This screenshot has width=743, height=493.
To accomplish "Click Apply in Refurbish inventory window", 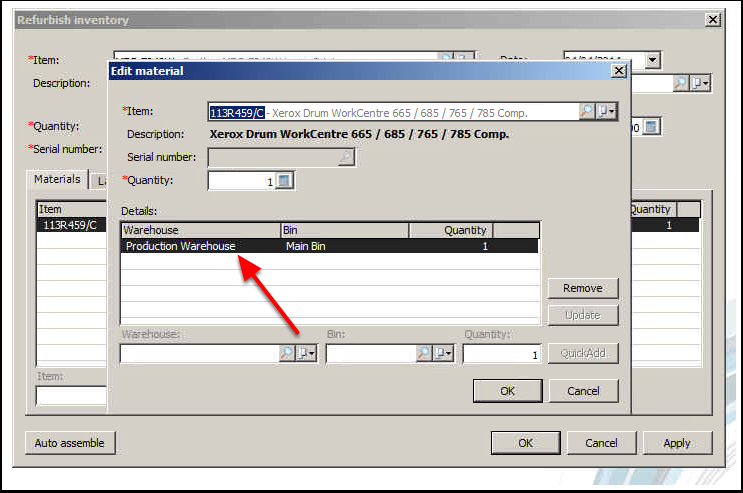I will 677,443.
